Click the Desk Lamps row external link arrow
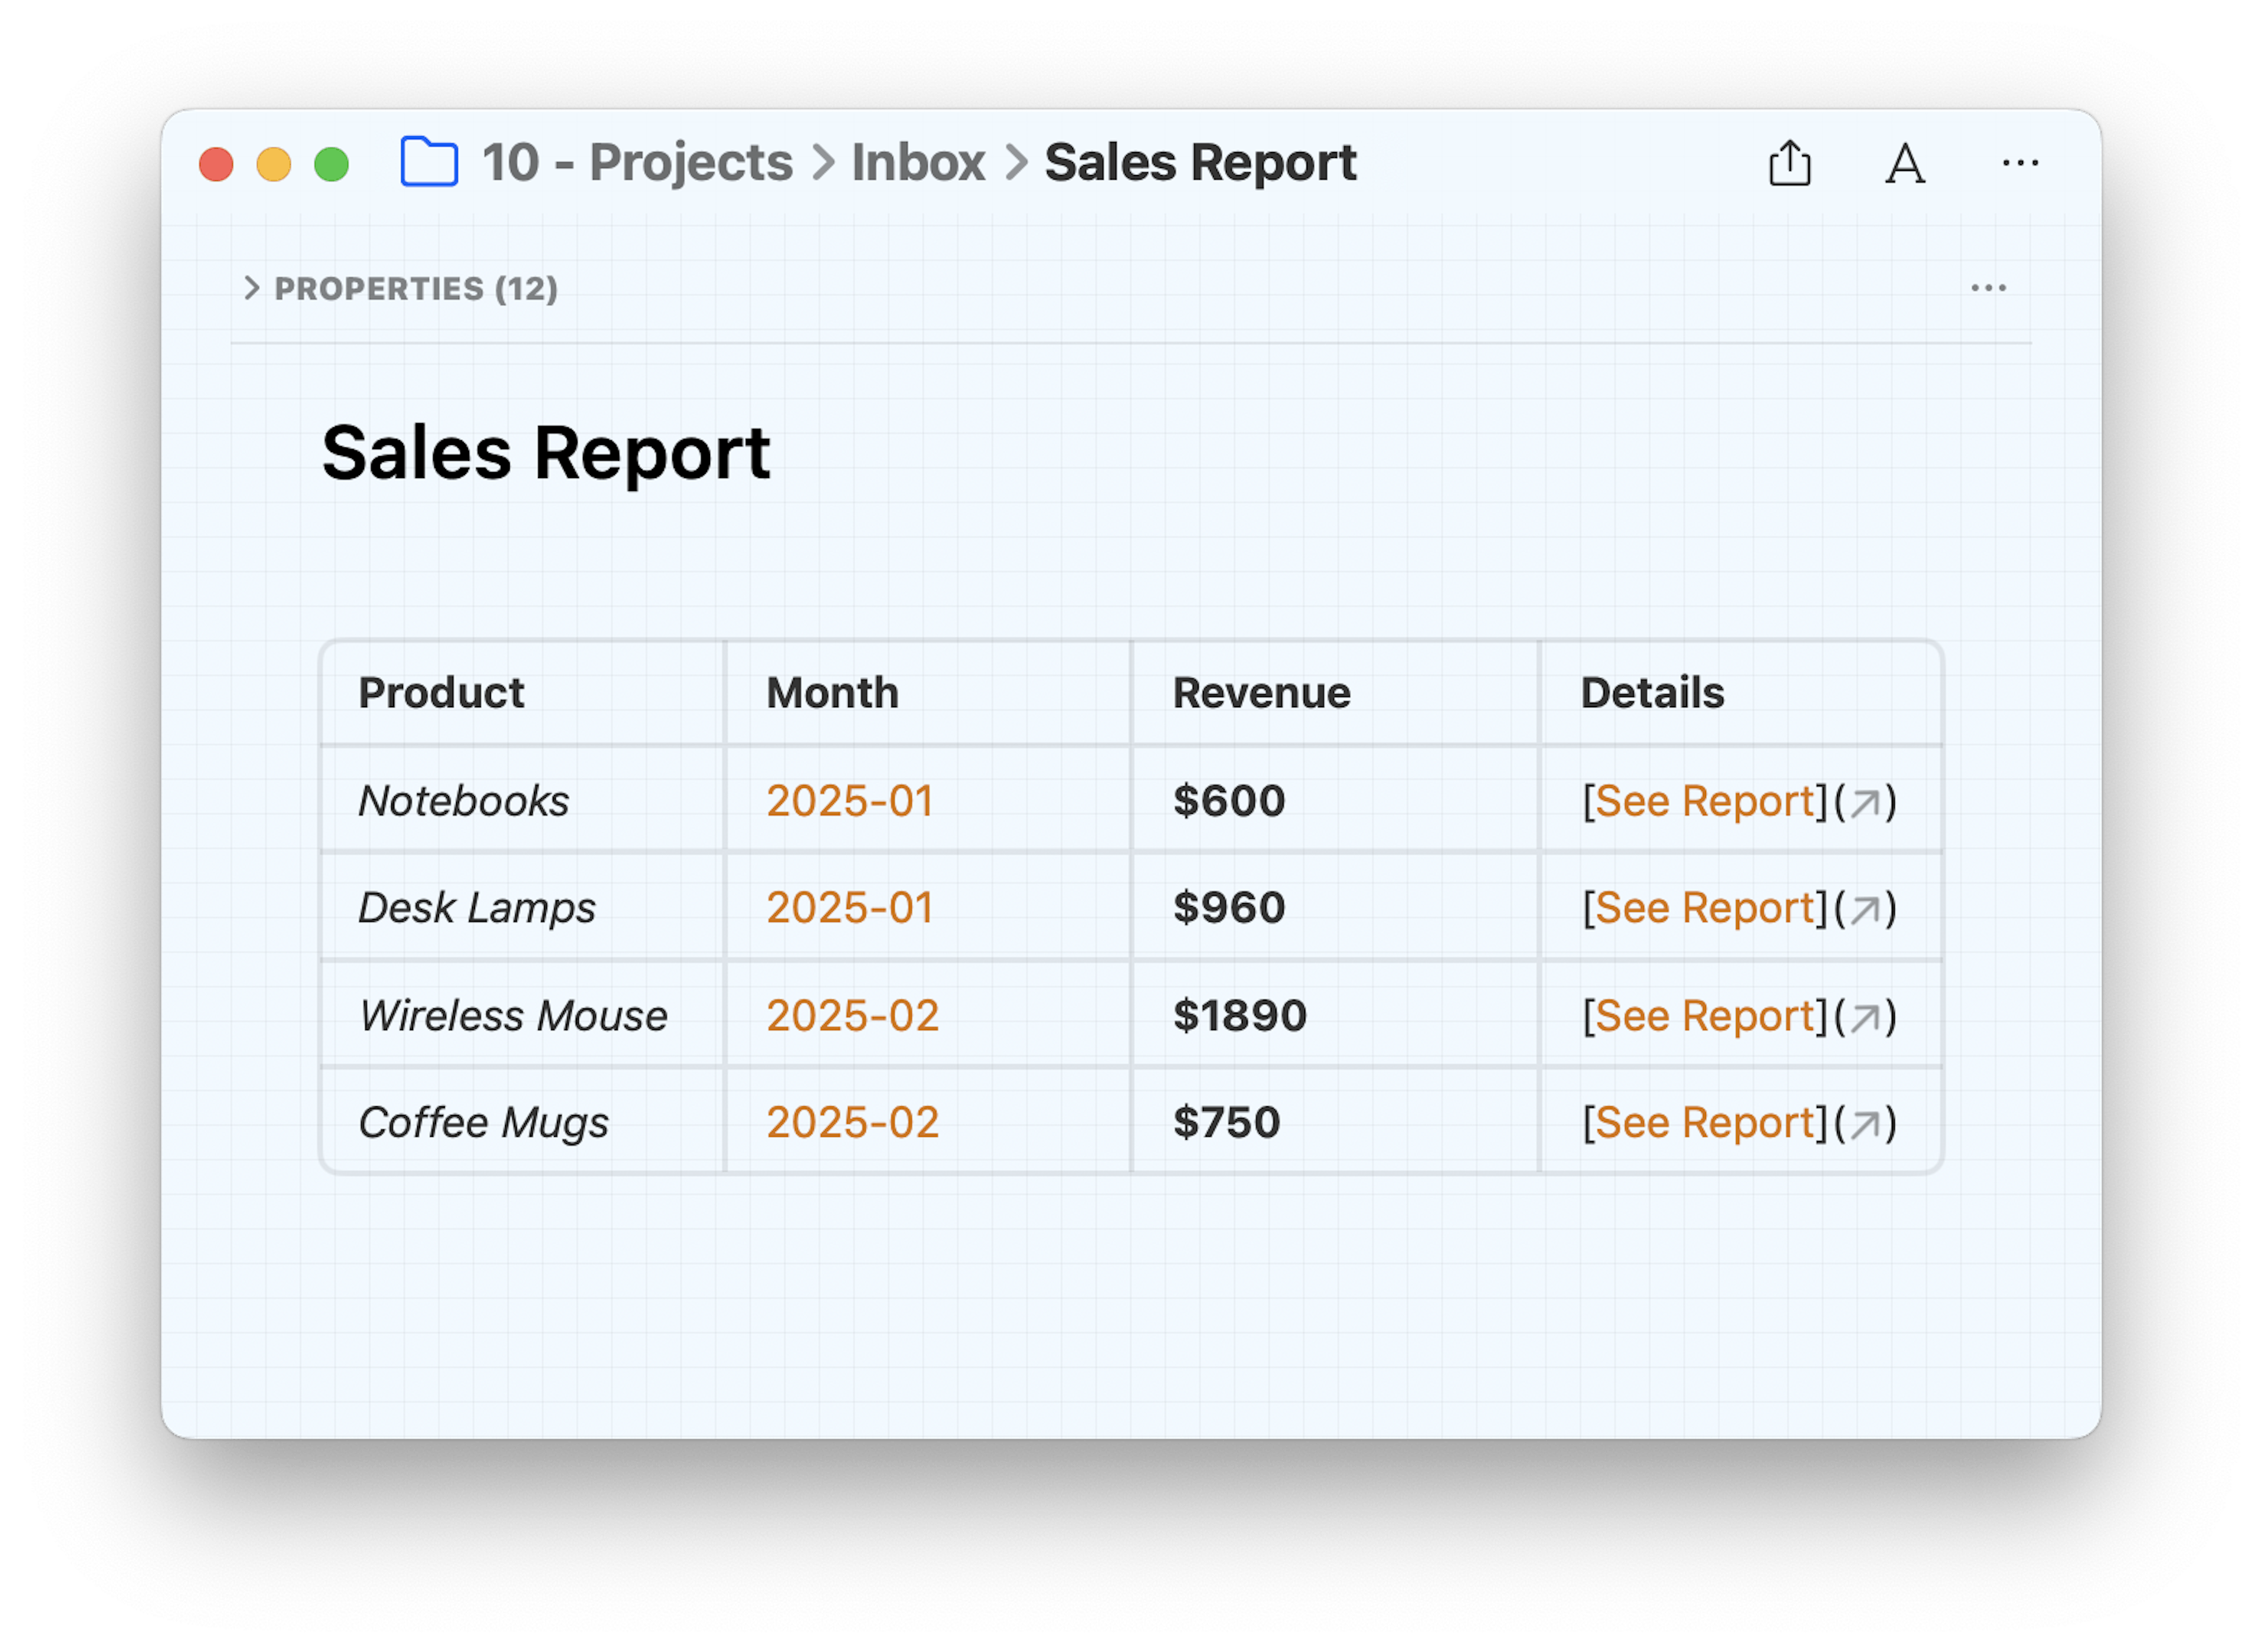Viewport: 2263px width, 1652px height. [1864, 910]
